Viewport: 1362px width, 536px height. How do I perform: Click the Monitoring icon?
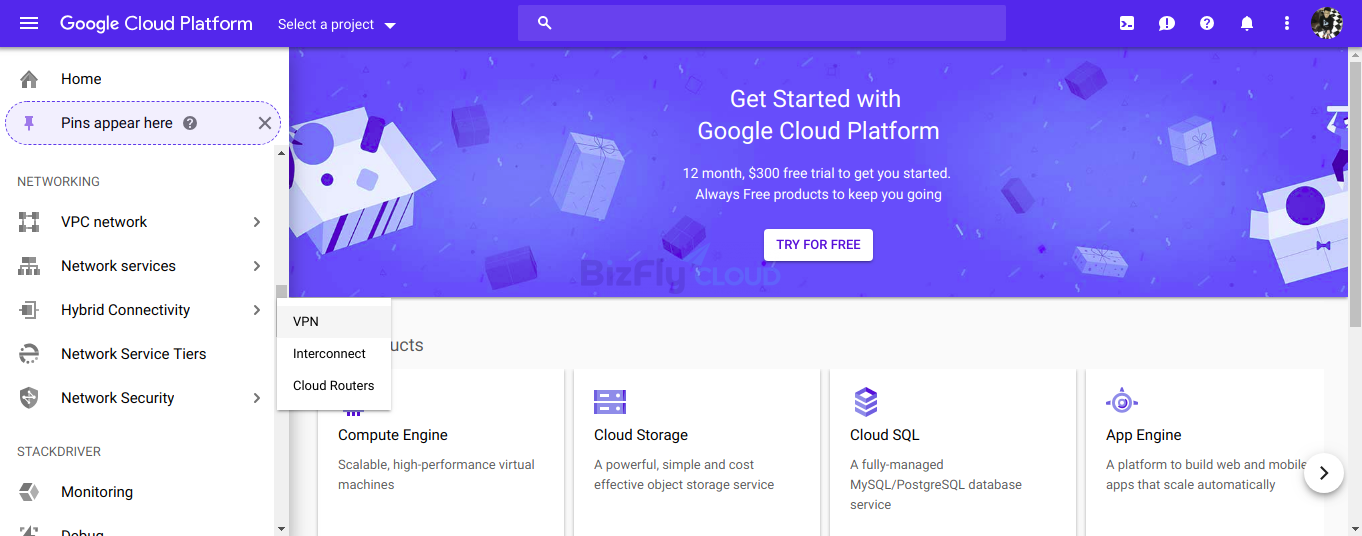coord(29,492)
